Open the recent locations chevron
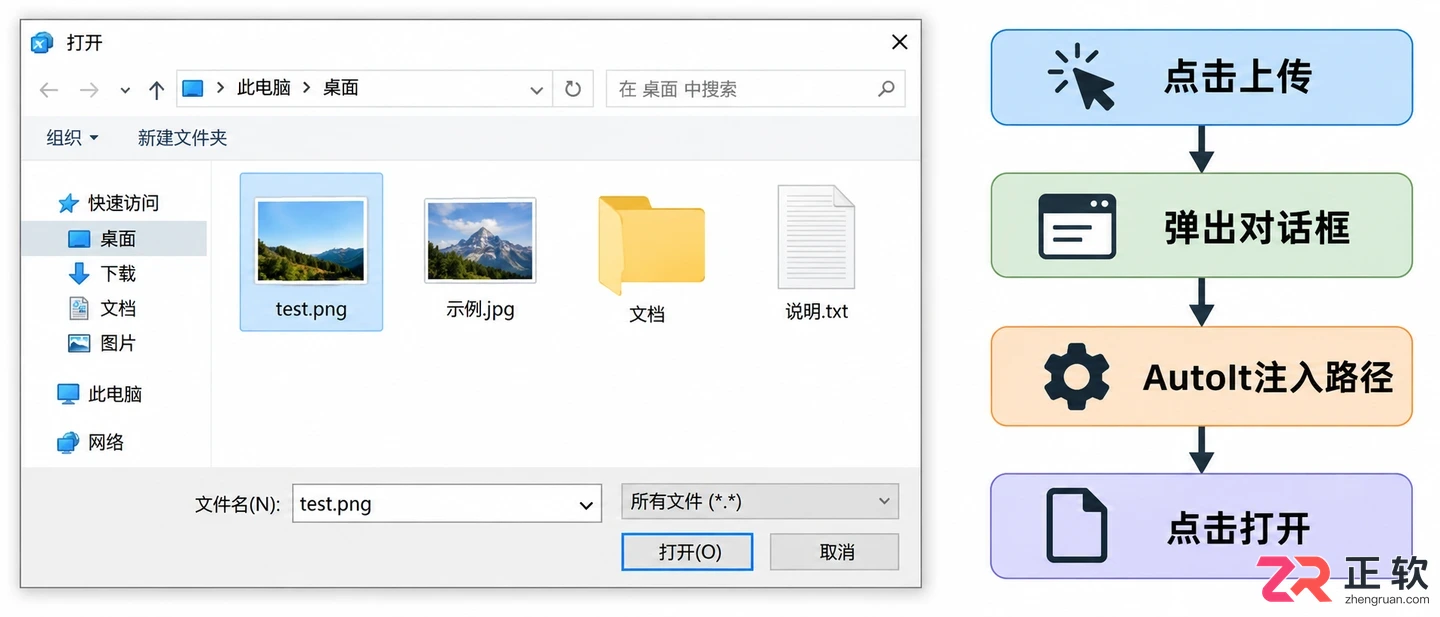The image size is (1440, 617). [x=125, y=90]
